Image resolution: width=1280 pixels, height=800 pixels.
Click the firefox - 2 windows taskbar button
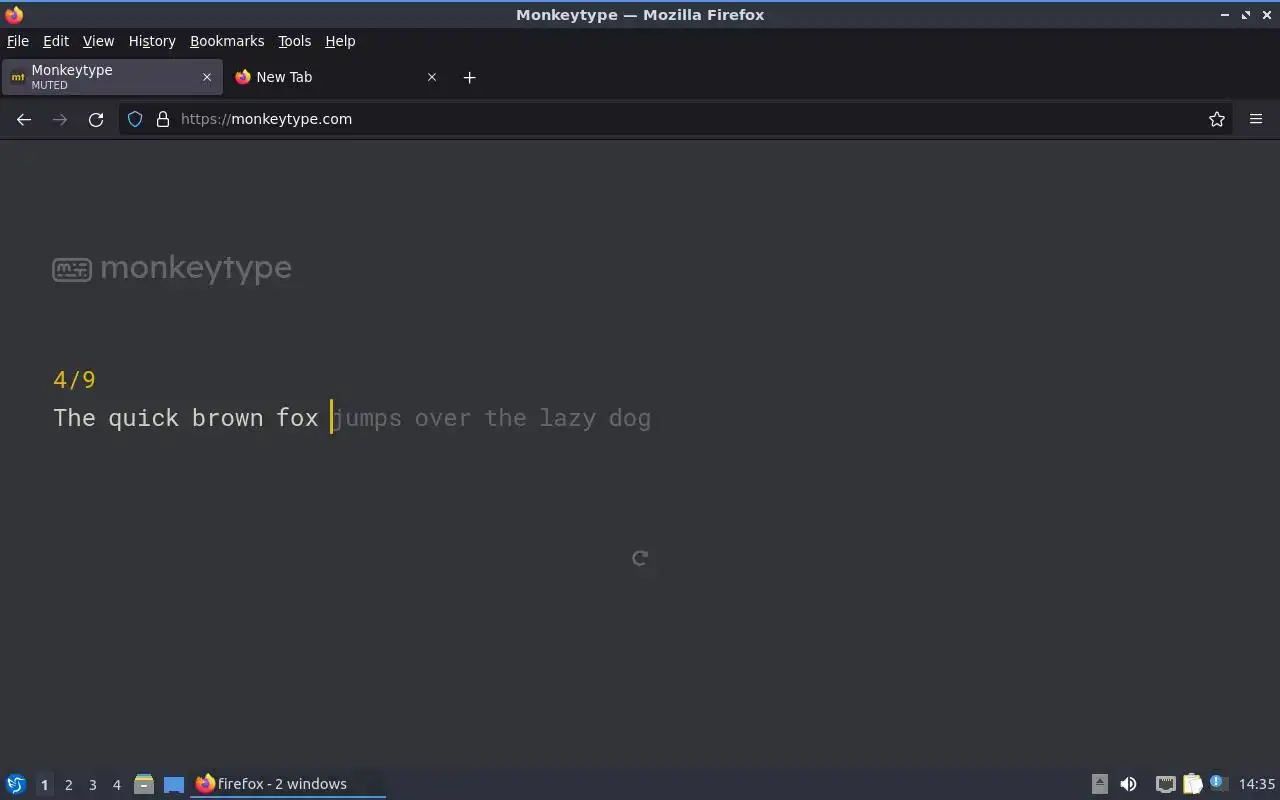click(x=288, y=784)
